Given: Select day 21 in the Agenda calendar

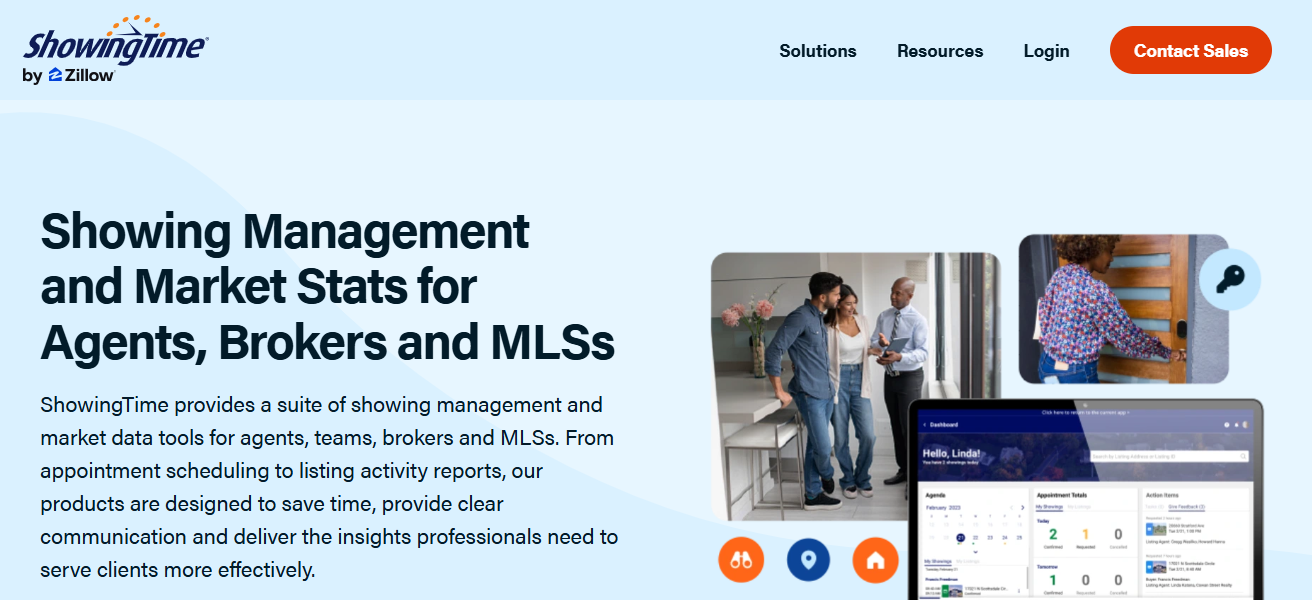Looking at the screenshot, I should (960, 537).
